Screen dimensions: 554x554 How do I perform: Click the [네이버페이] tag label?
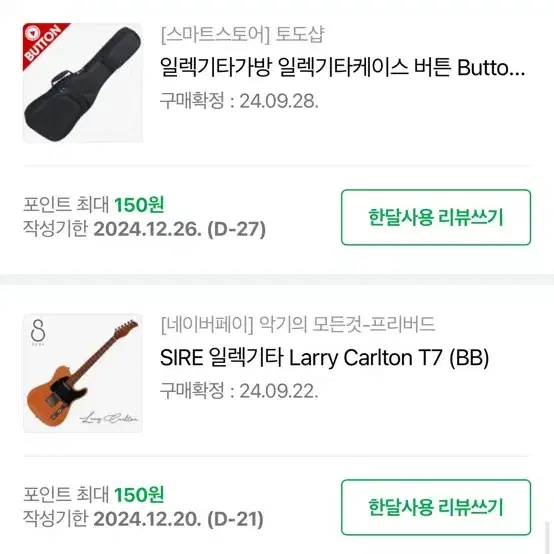click(207, 324)
